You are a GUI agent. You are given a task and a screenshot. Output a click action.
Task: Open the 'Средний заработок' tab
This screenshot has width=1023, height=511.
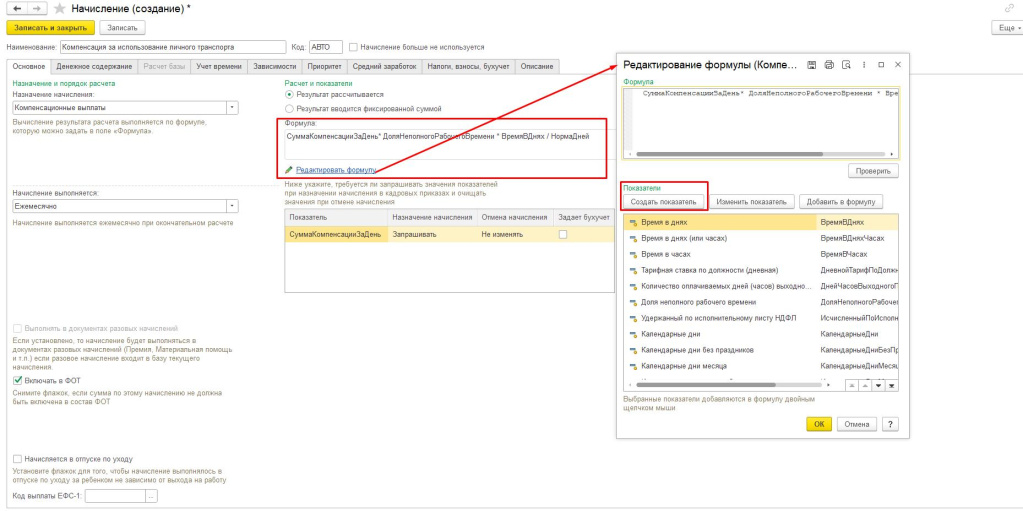tap(385, 66)
